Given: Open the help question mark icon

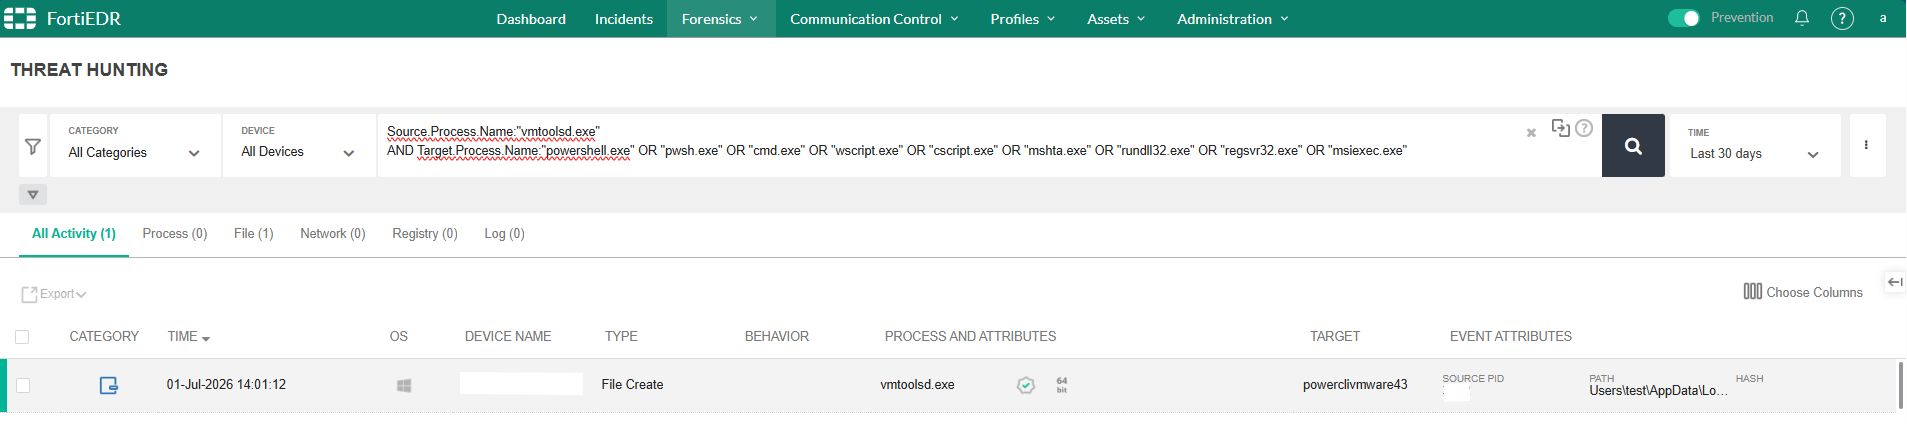Looking at the screenshot, I should [x=1842, y=18].
